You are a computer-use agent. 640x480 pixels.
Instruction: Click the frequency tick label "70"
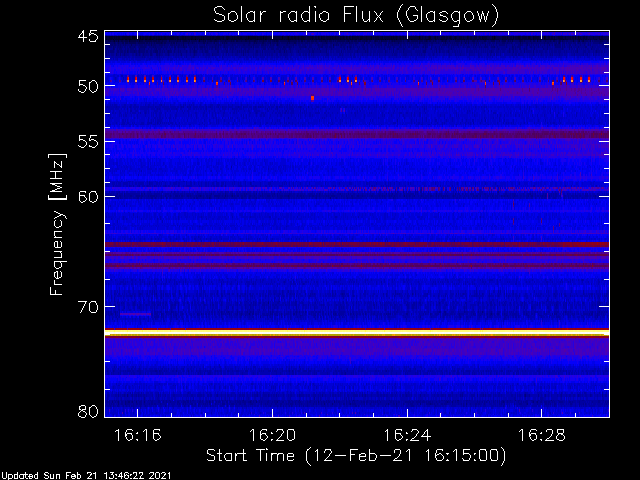point(88,307)
